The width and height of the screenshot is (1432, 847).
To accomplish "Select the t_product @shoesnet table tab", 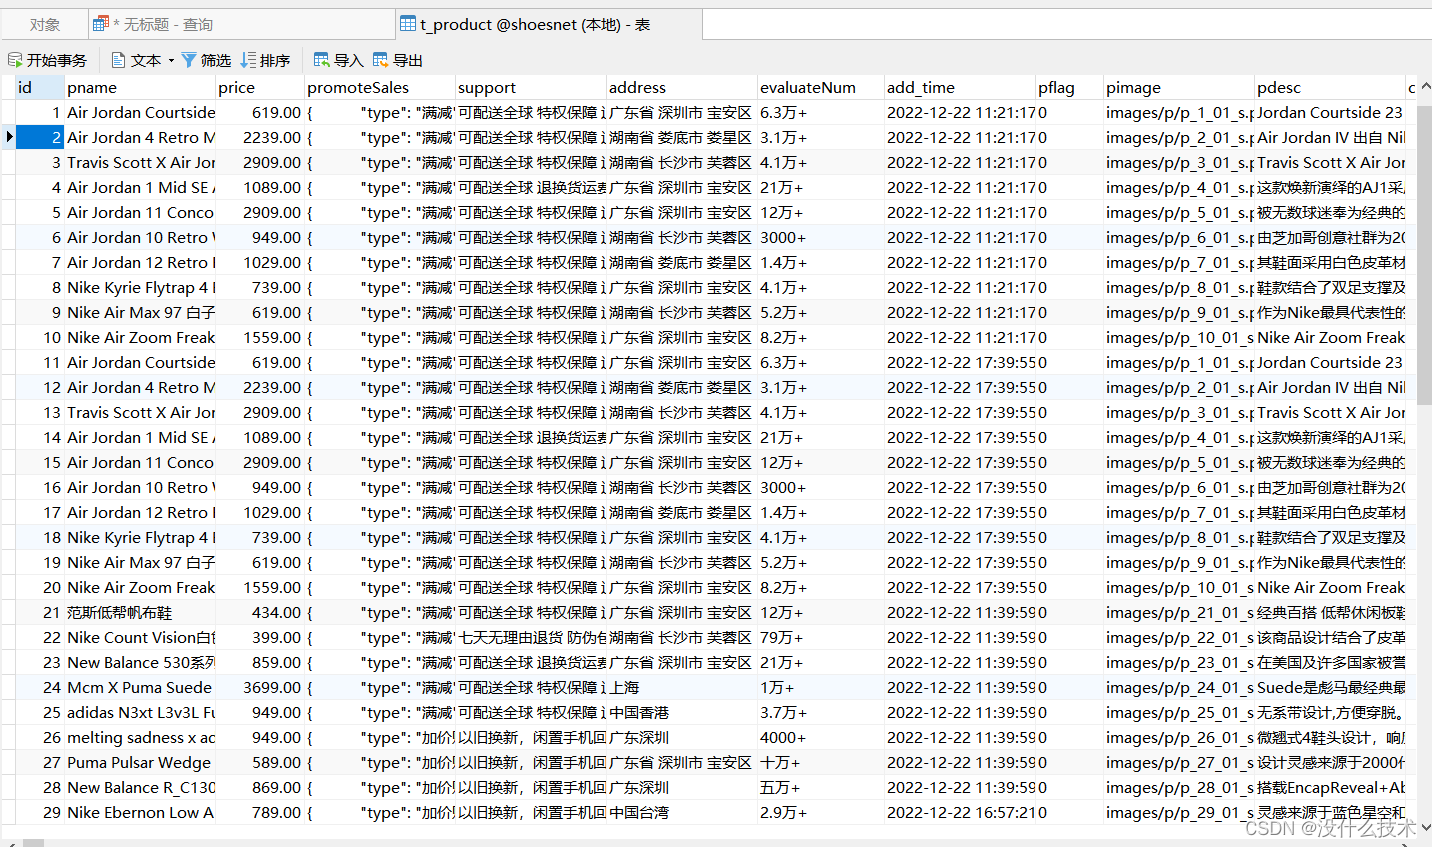I will [548, 24].
